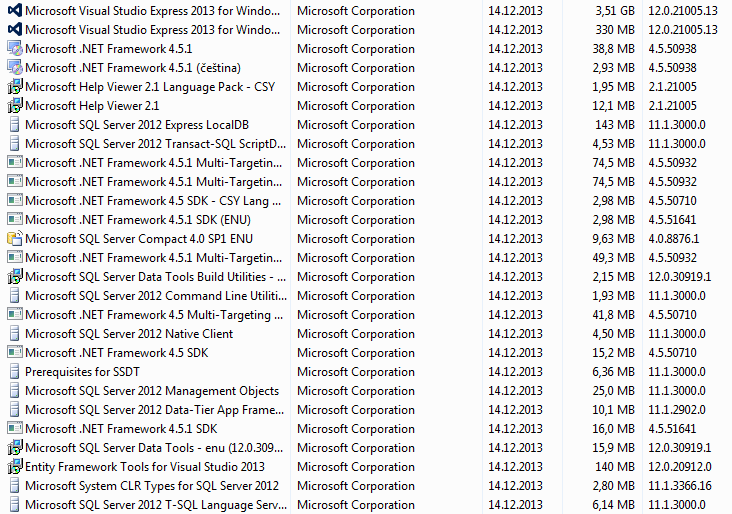Click the SQL Server 2012 Native Client icon

(14, 334)
